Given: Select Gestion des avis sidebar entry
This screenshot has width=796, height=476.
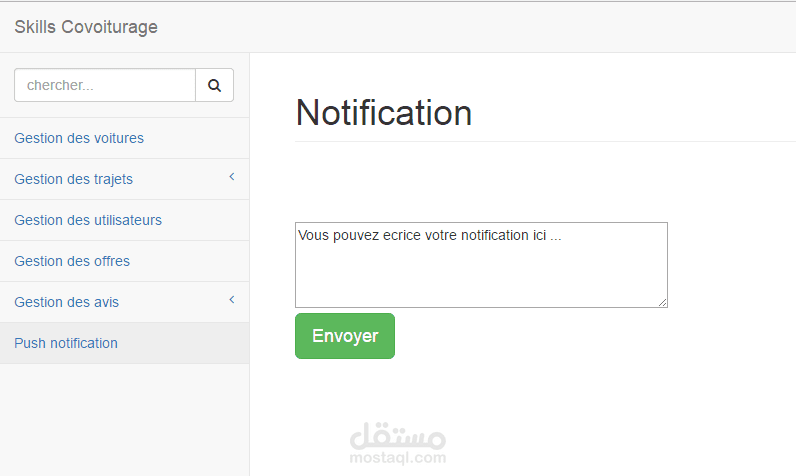Looking at the screenshot, I should pyautogui.click(x=66, y=302).
